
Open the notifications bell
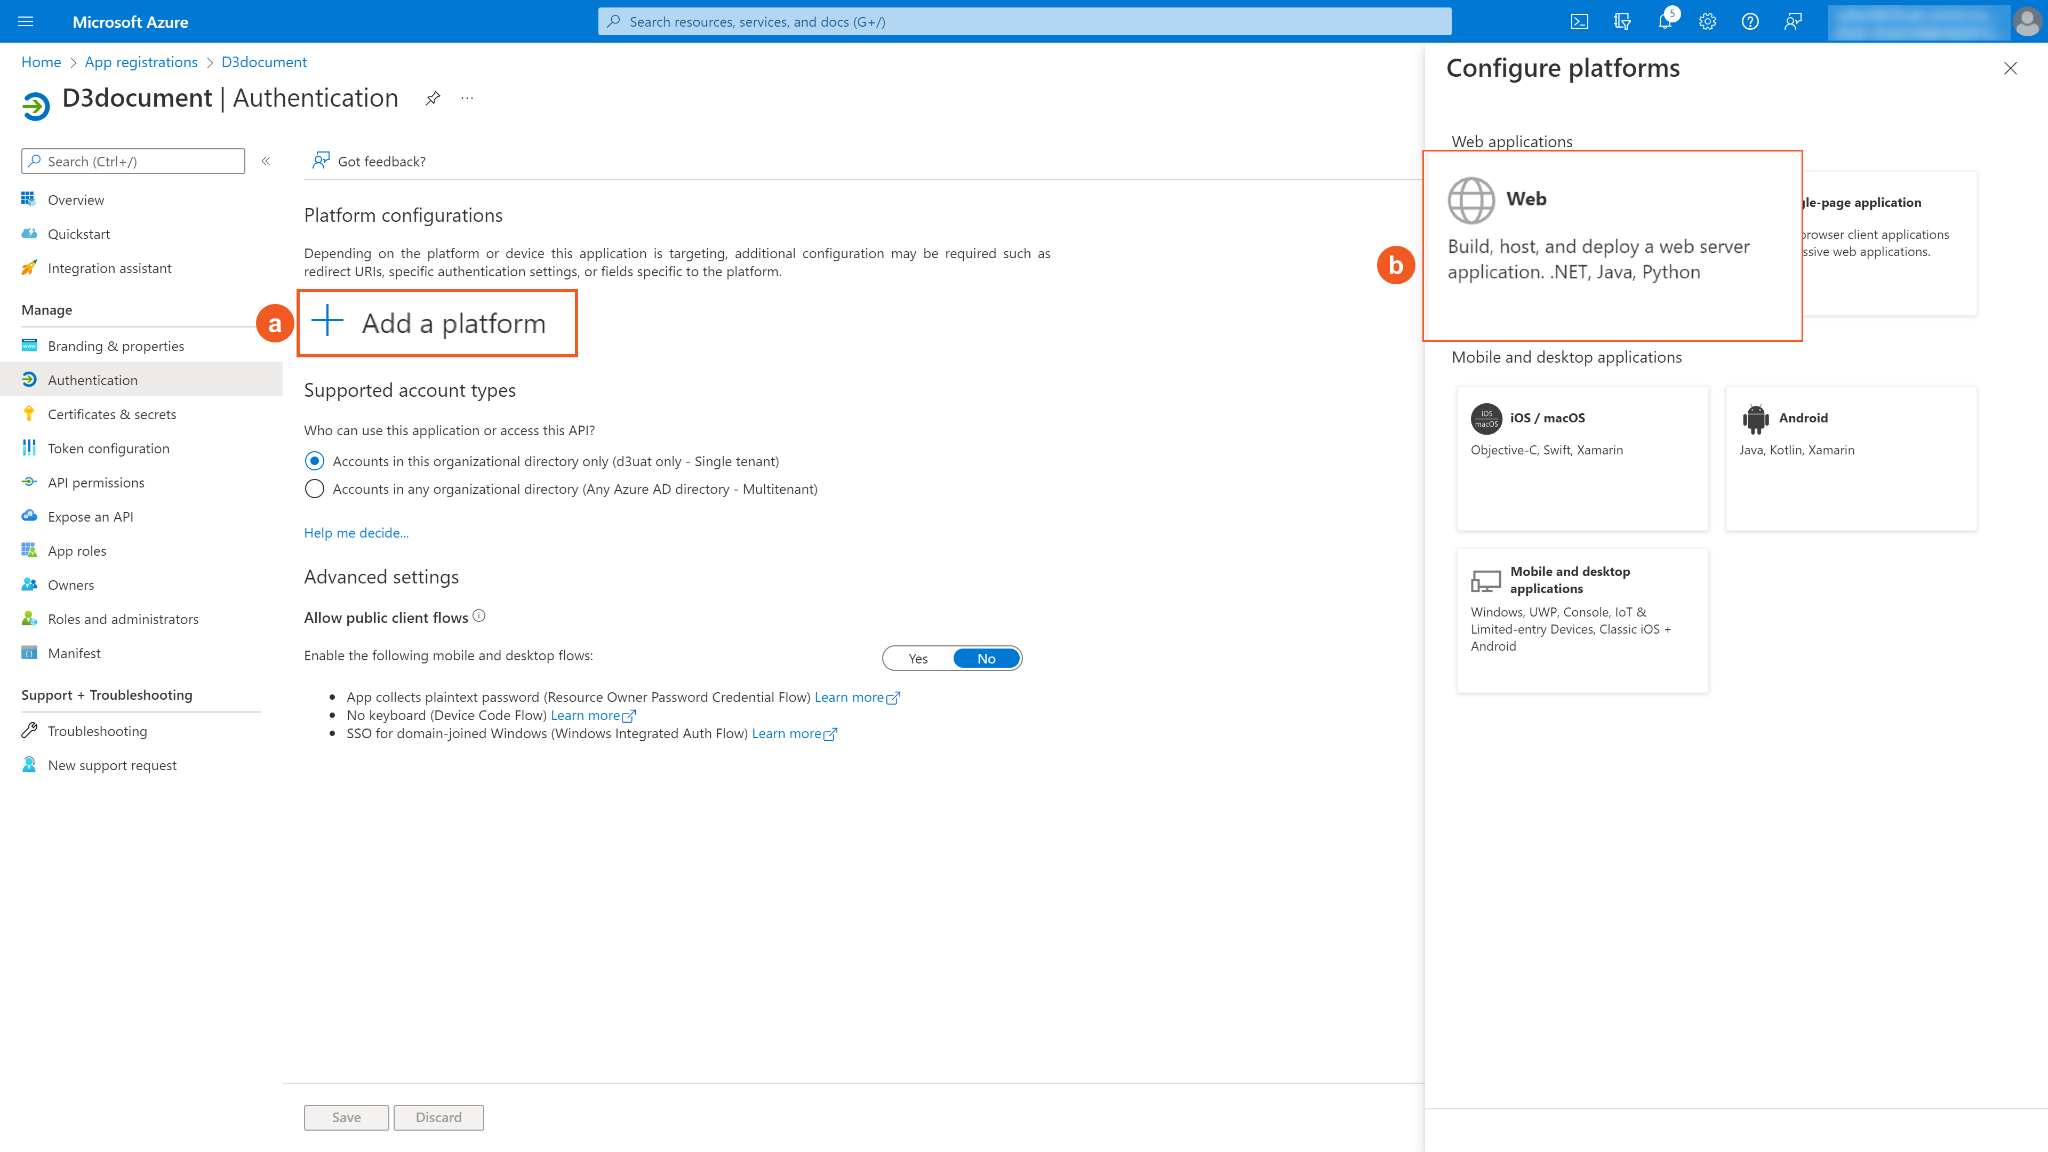[1665, 21]
